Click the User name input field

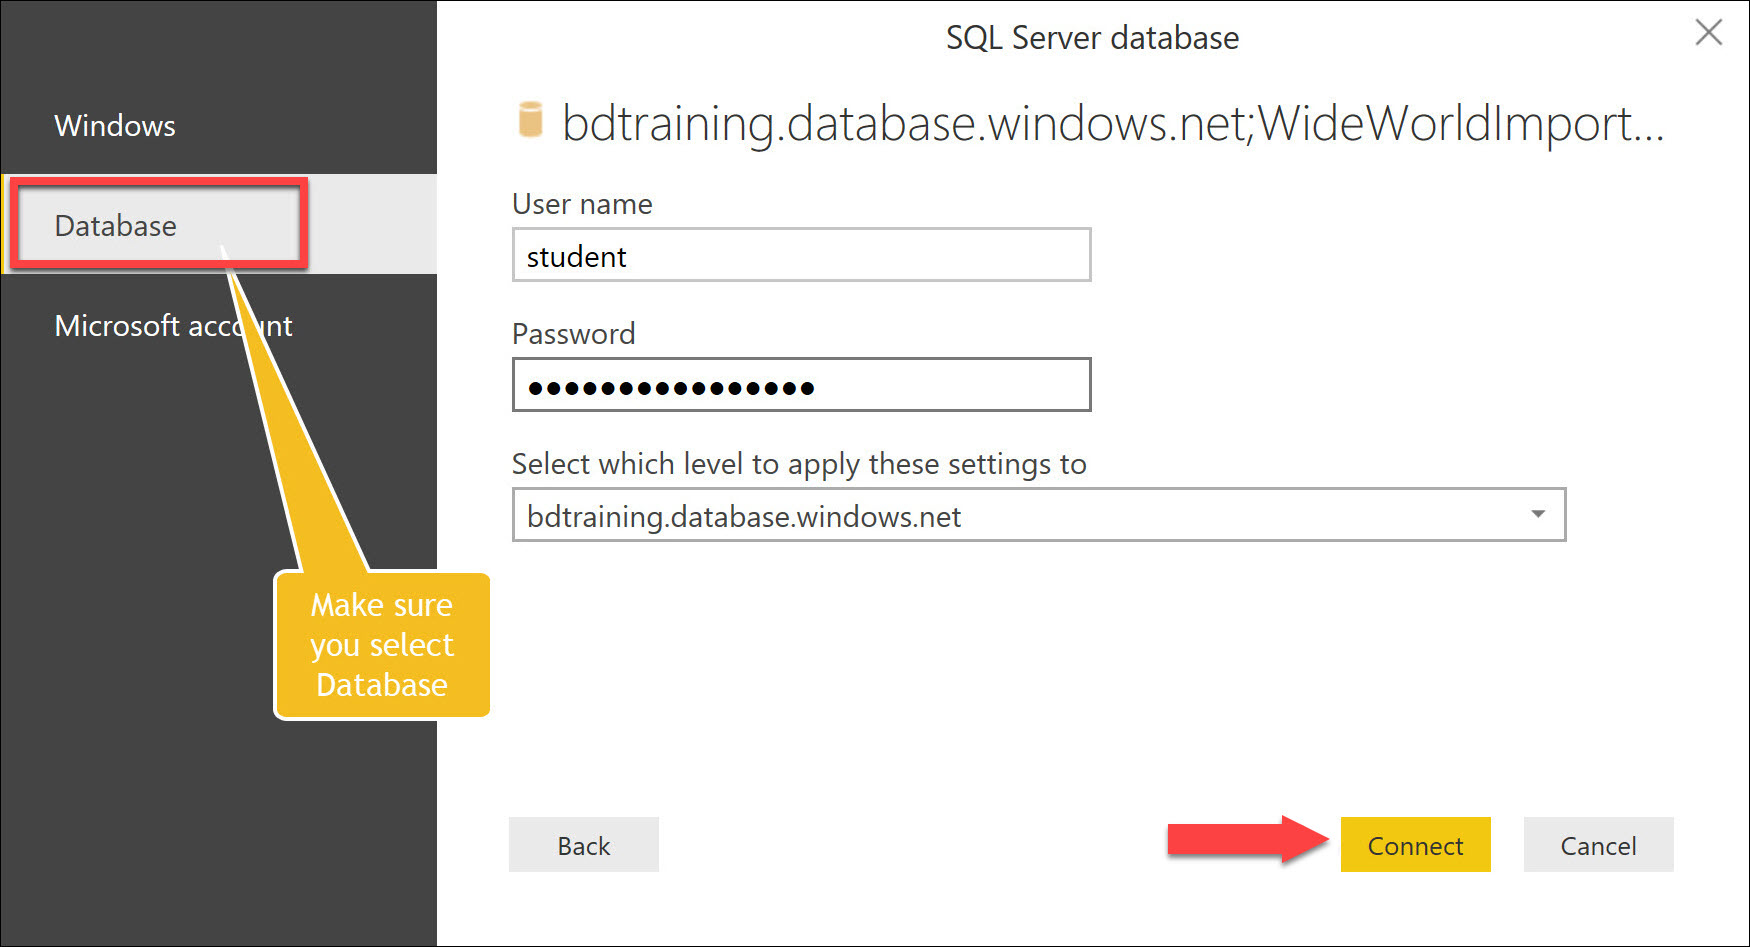(x=801, y=255)
